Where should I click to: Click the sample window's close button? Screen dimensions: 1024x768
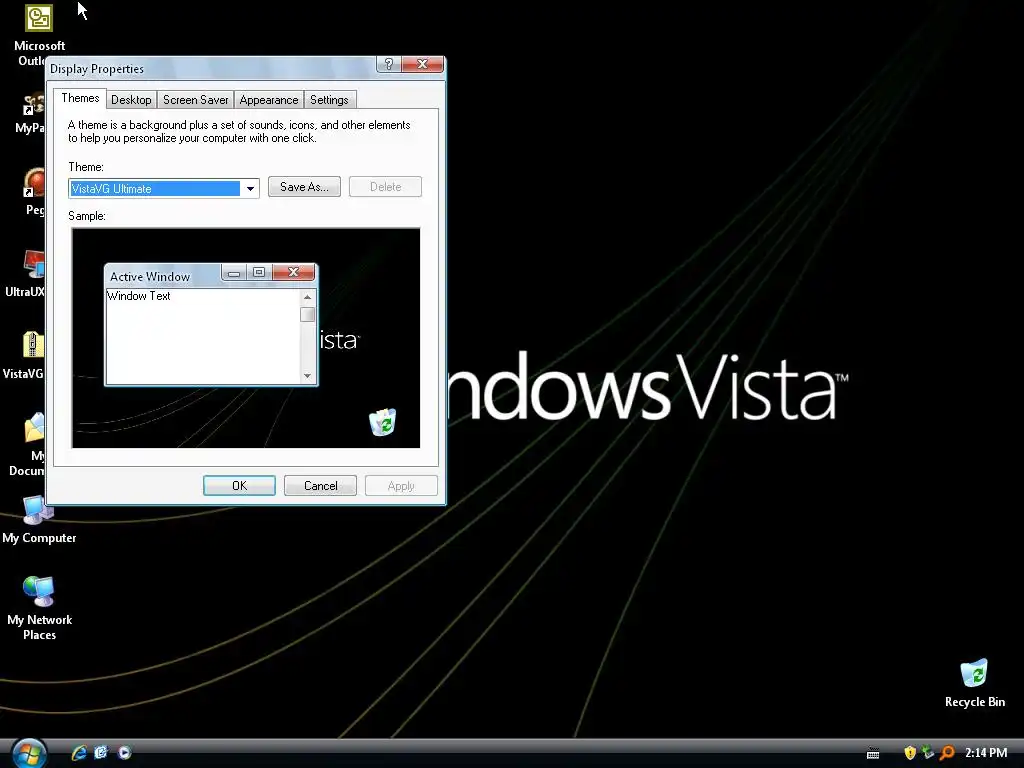click(x=294, y=272)
